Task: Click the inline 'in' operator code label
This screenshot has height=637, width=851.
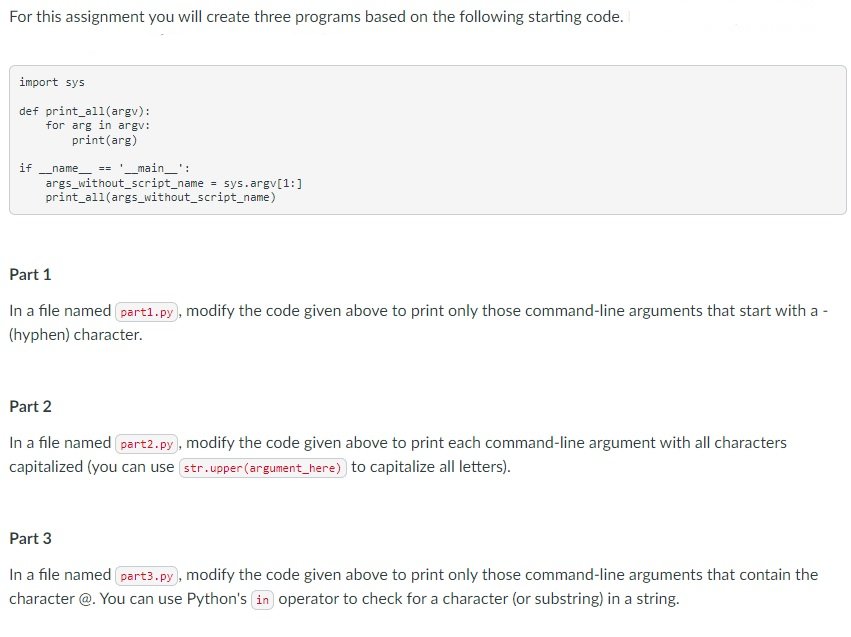Action: (263, 600)
